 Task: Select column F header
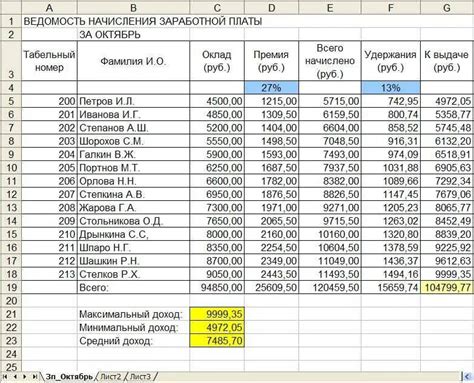pos(391,7)
